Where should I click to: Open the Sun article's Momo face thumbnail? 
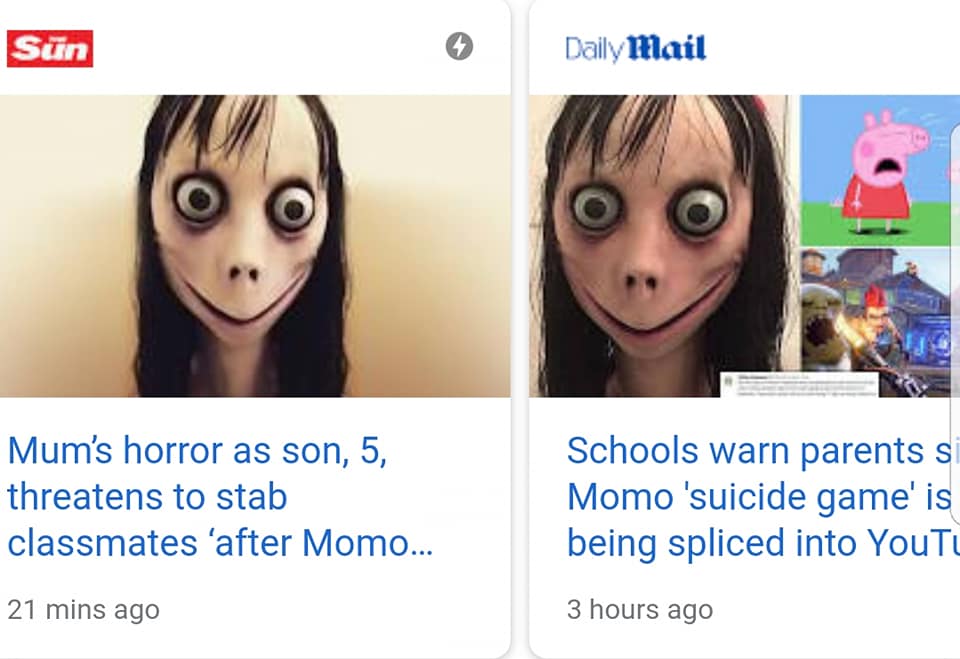(255, 246)
